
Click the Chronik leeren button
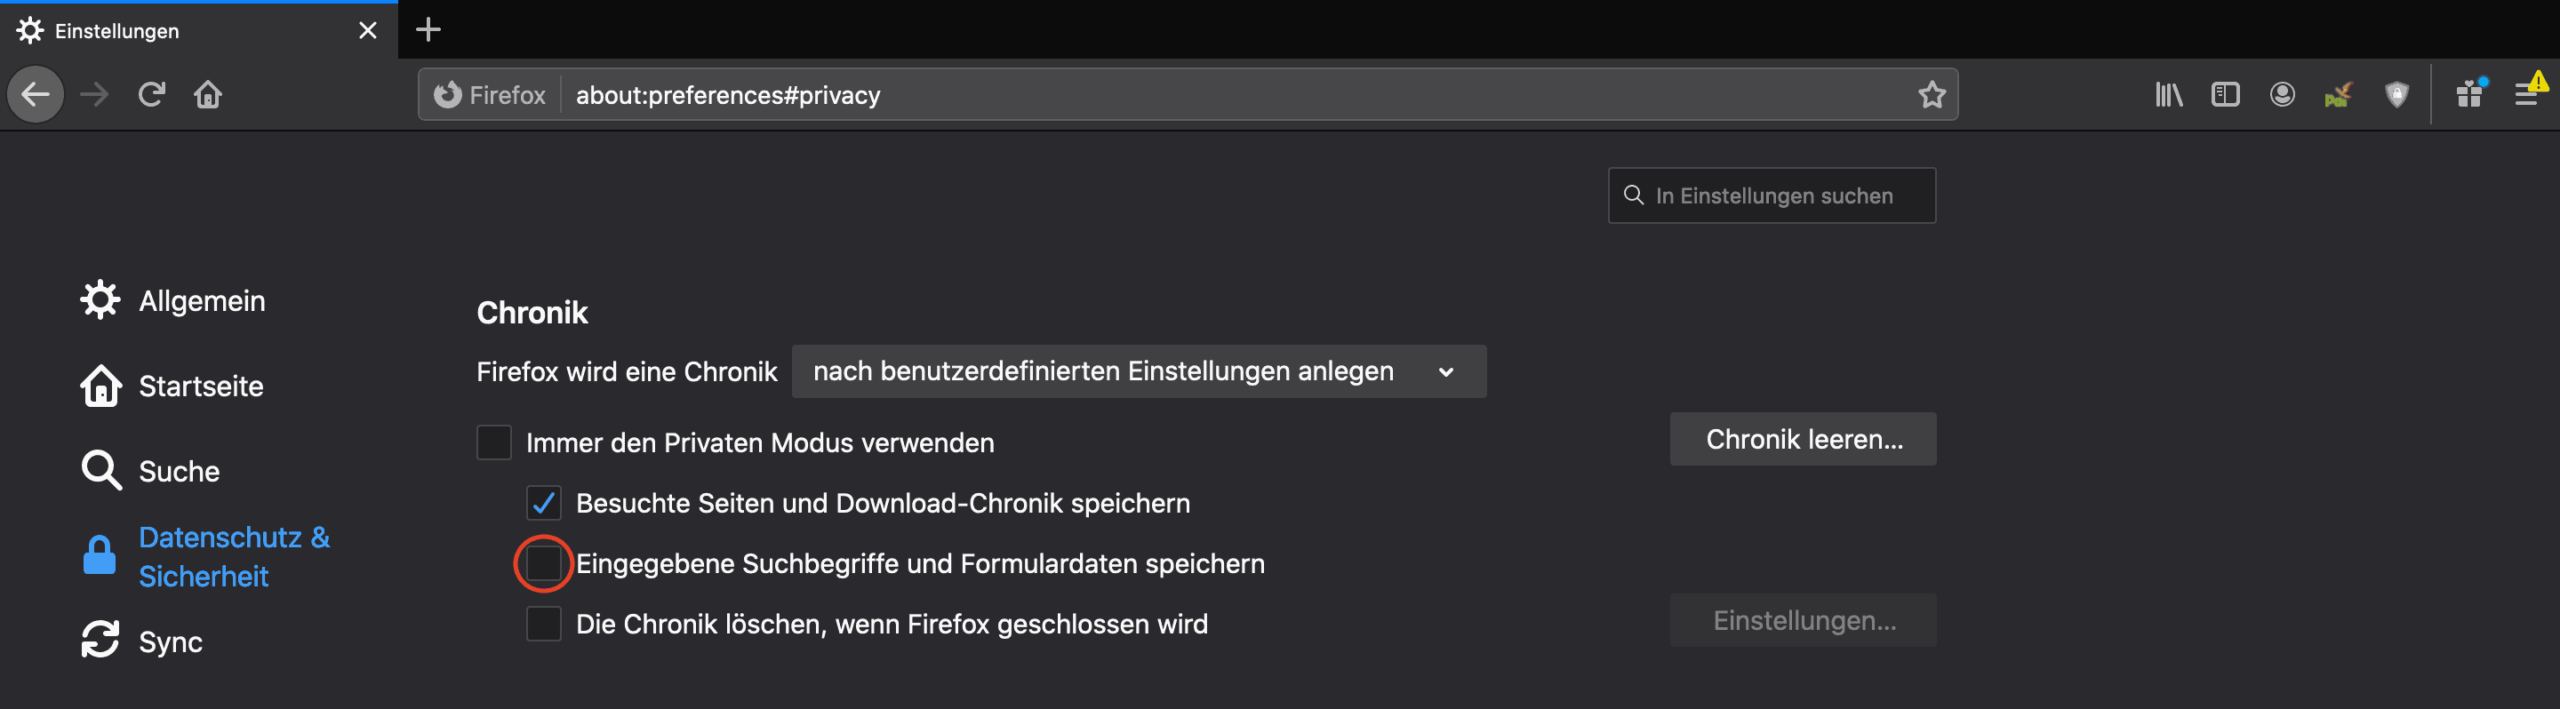1802,439
